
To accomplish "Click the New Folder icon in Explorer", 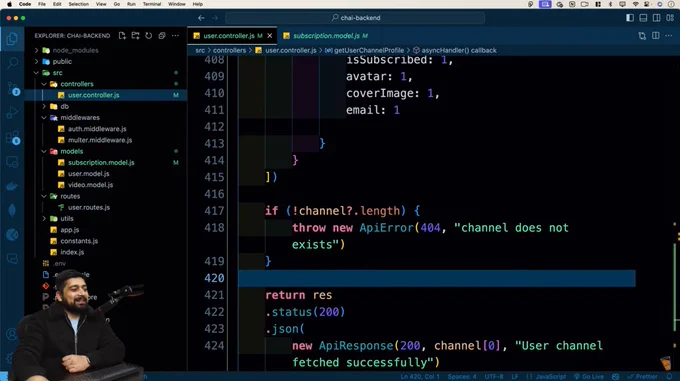I will [135, 36].
